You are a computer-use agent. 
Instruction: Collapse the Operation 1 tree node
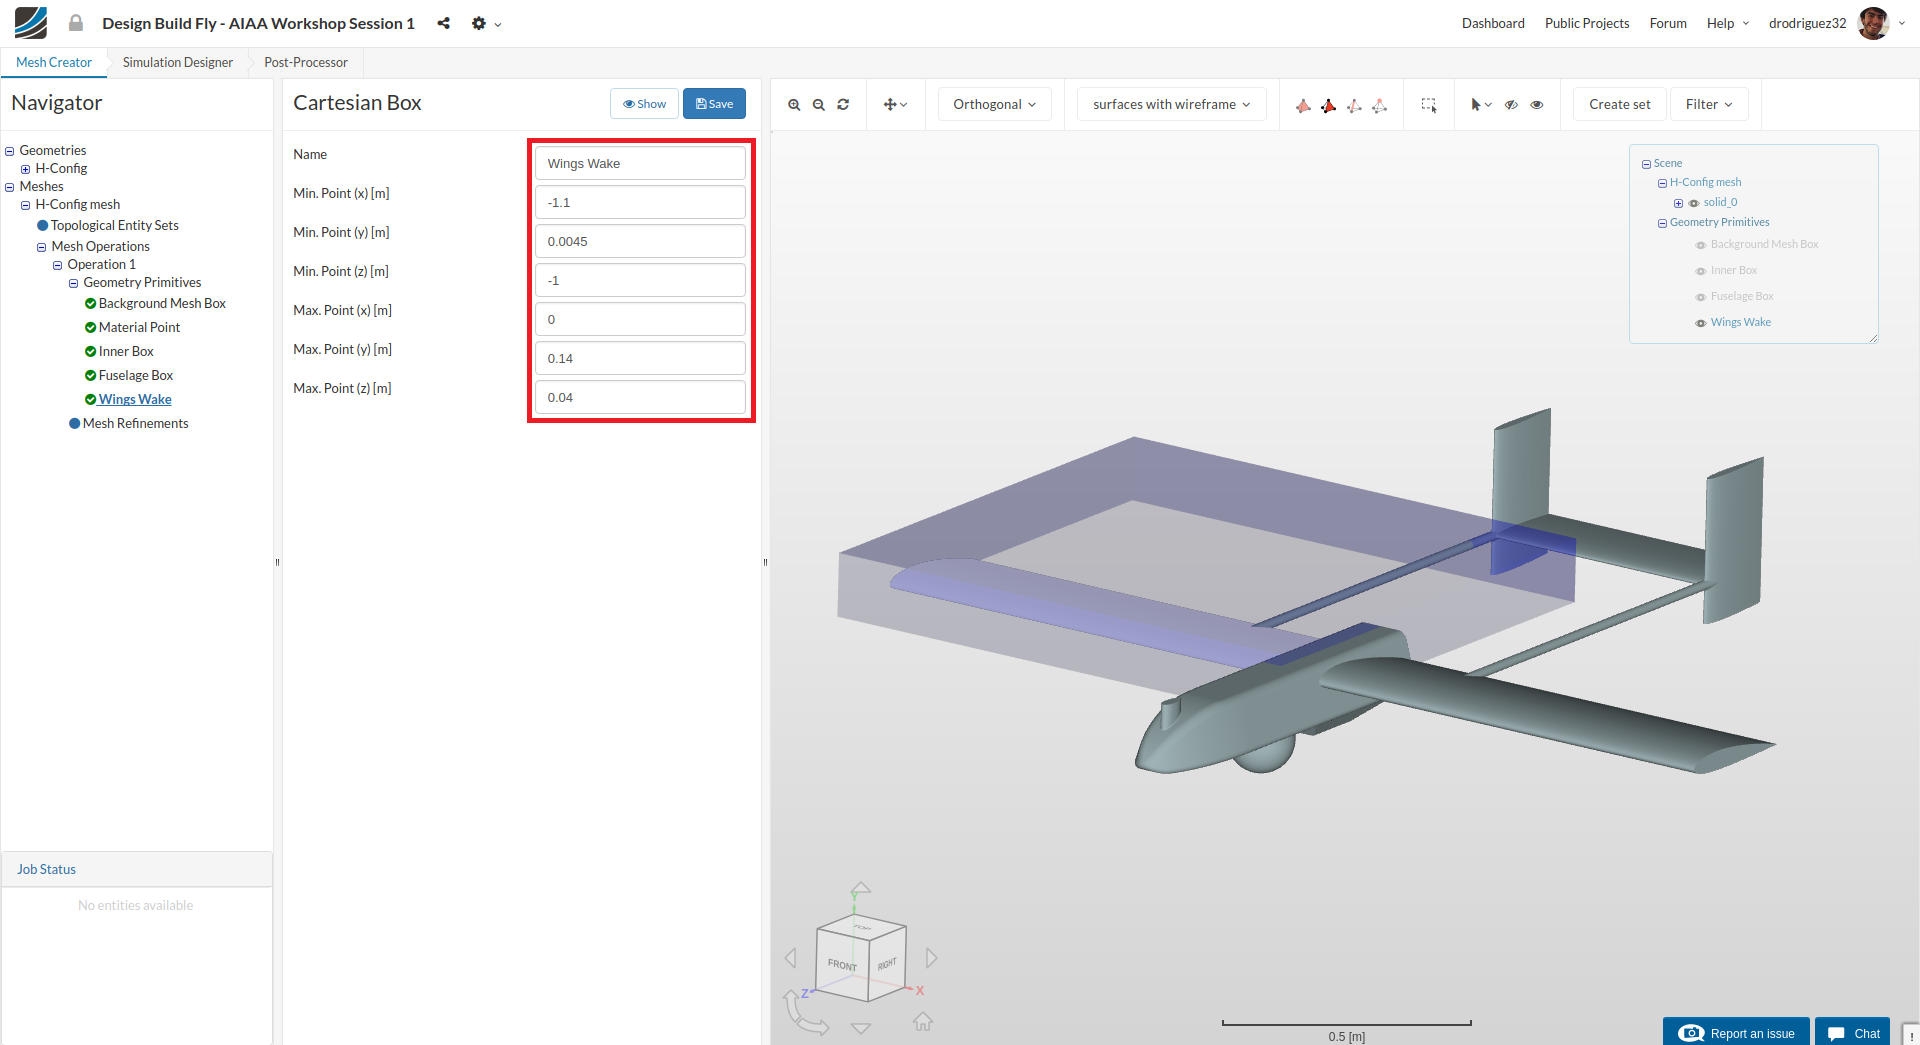point(58,265)
